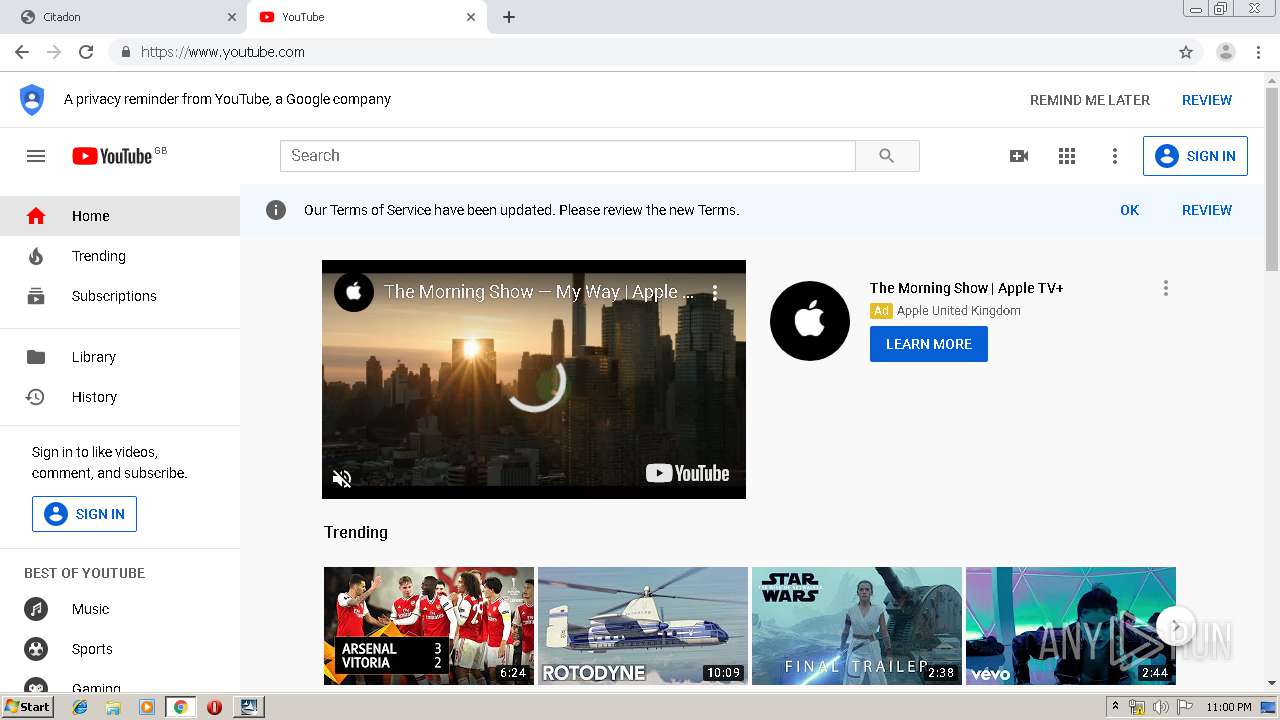Open the YouTube apps grid icon
The height and width of the screenshot is (720, 1280).
1067,156
